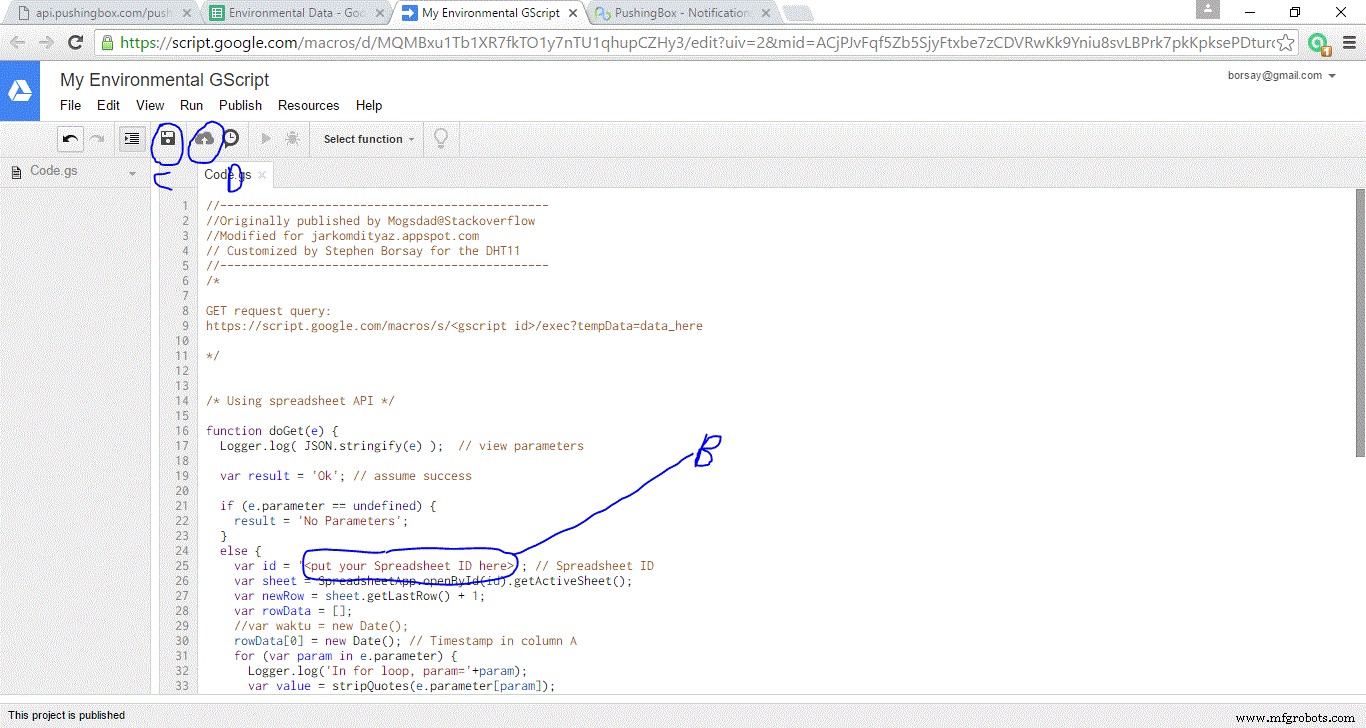This screenshot has height=728, width=1366.
Task: Click the Apps Script logo in the top-left corner
Action: pyautogui.click(x=20, y=90)
